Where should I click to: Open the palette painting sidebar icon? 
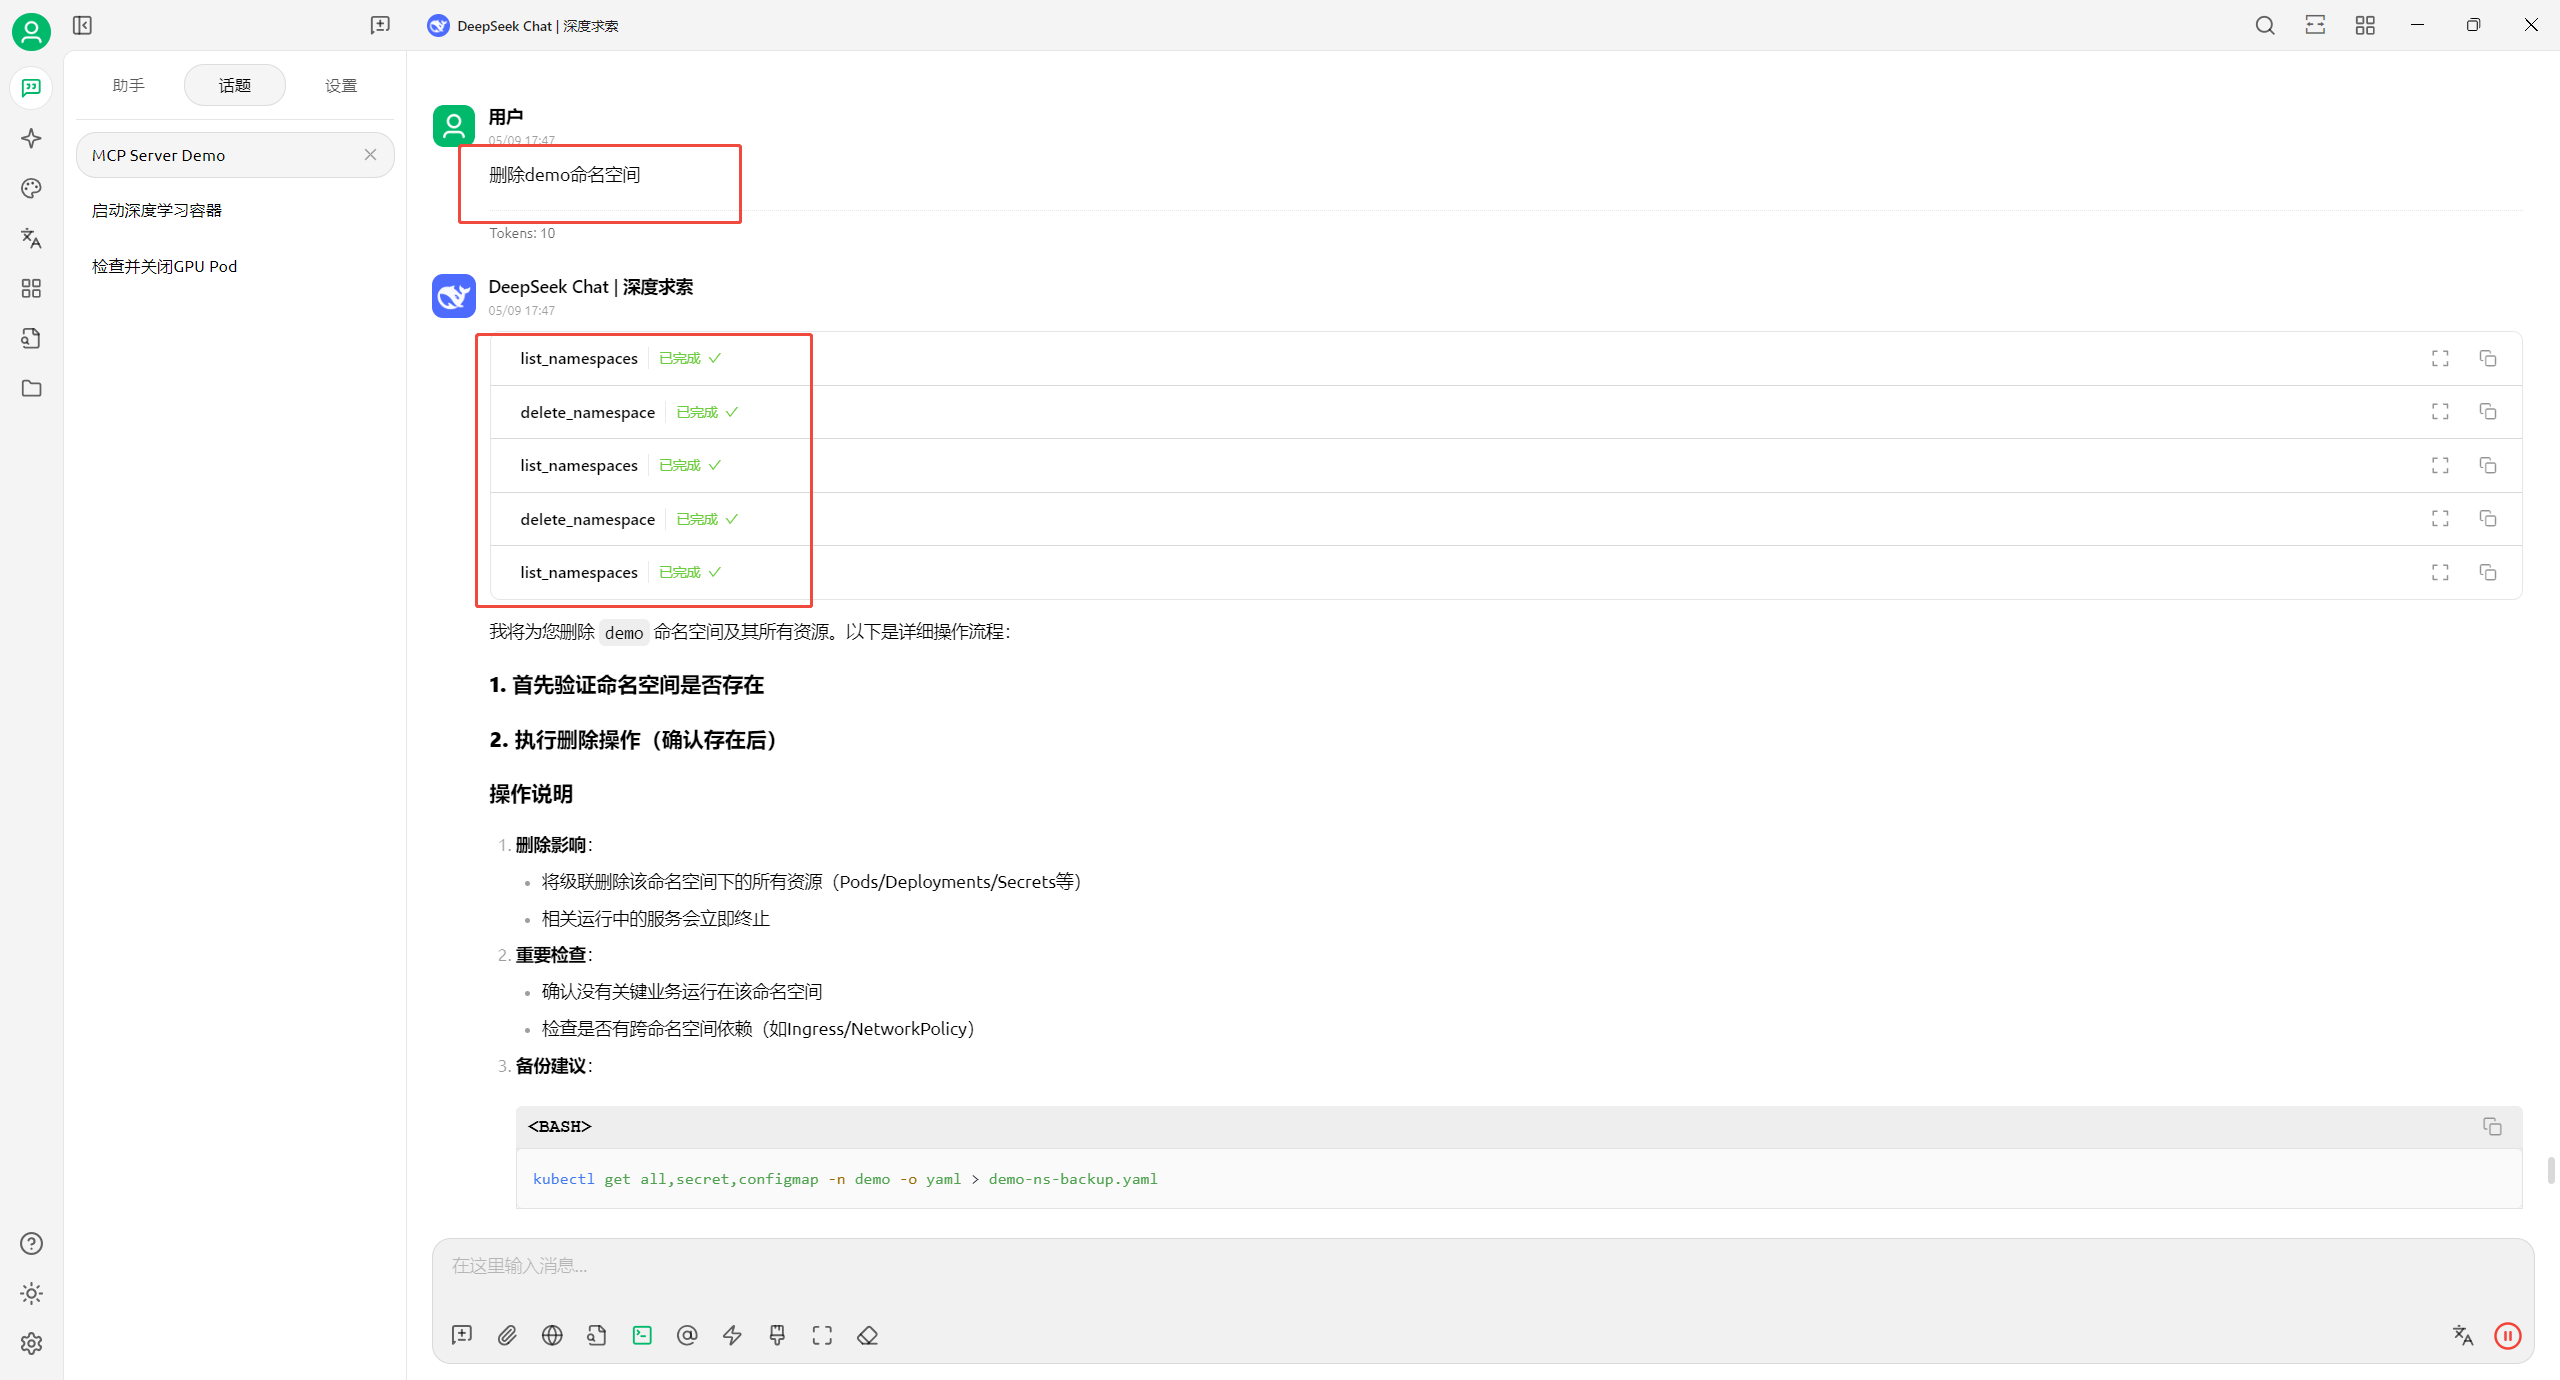point(31,188)
